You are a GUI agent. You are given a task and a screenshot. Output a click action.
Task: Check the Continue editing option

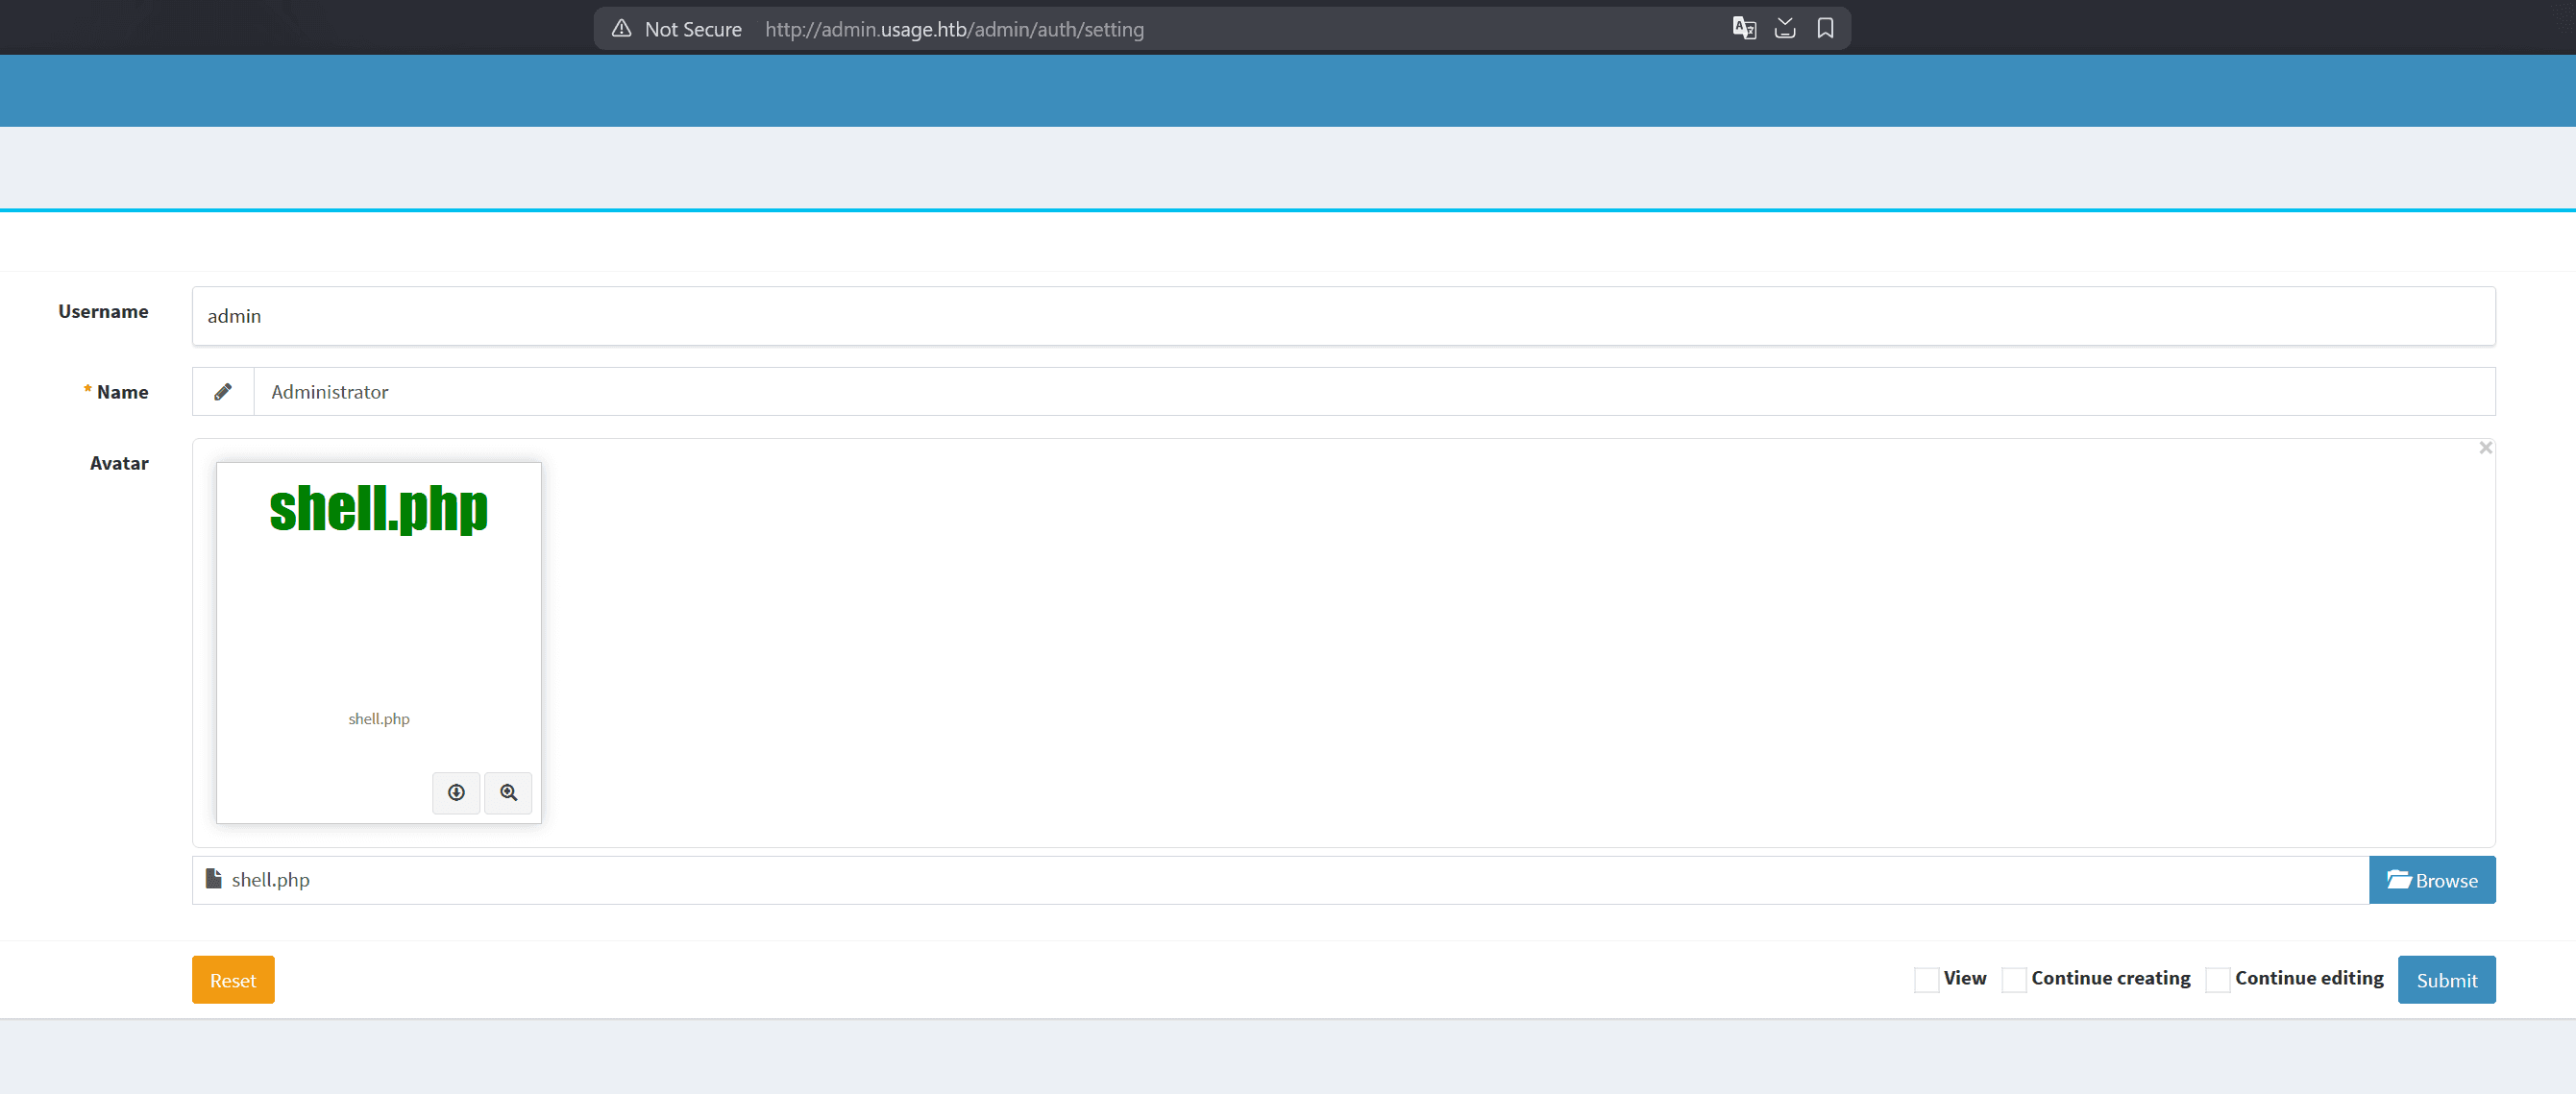click(x=2217, y=979)
